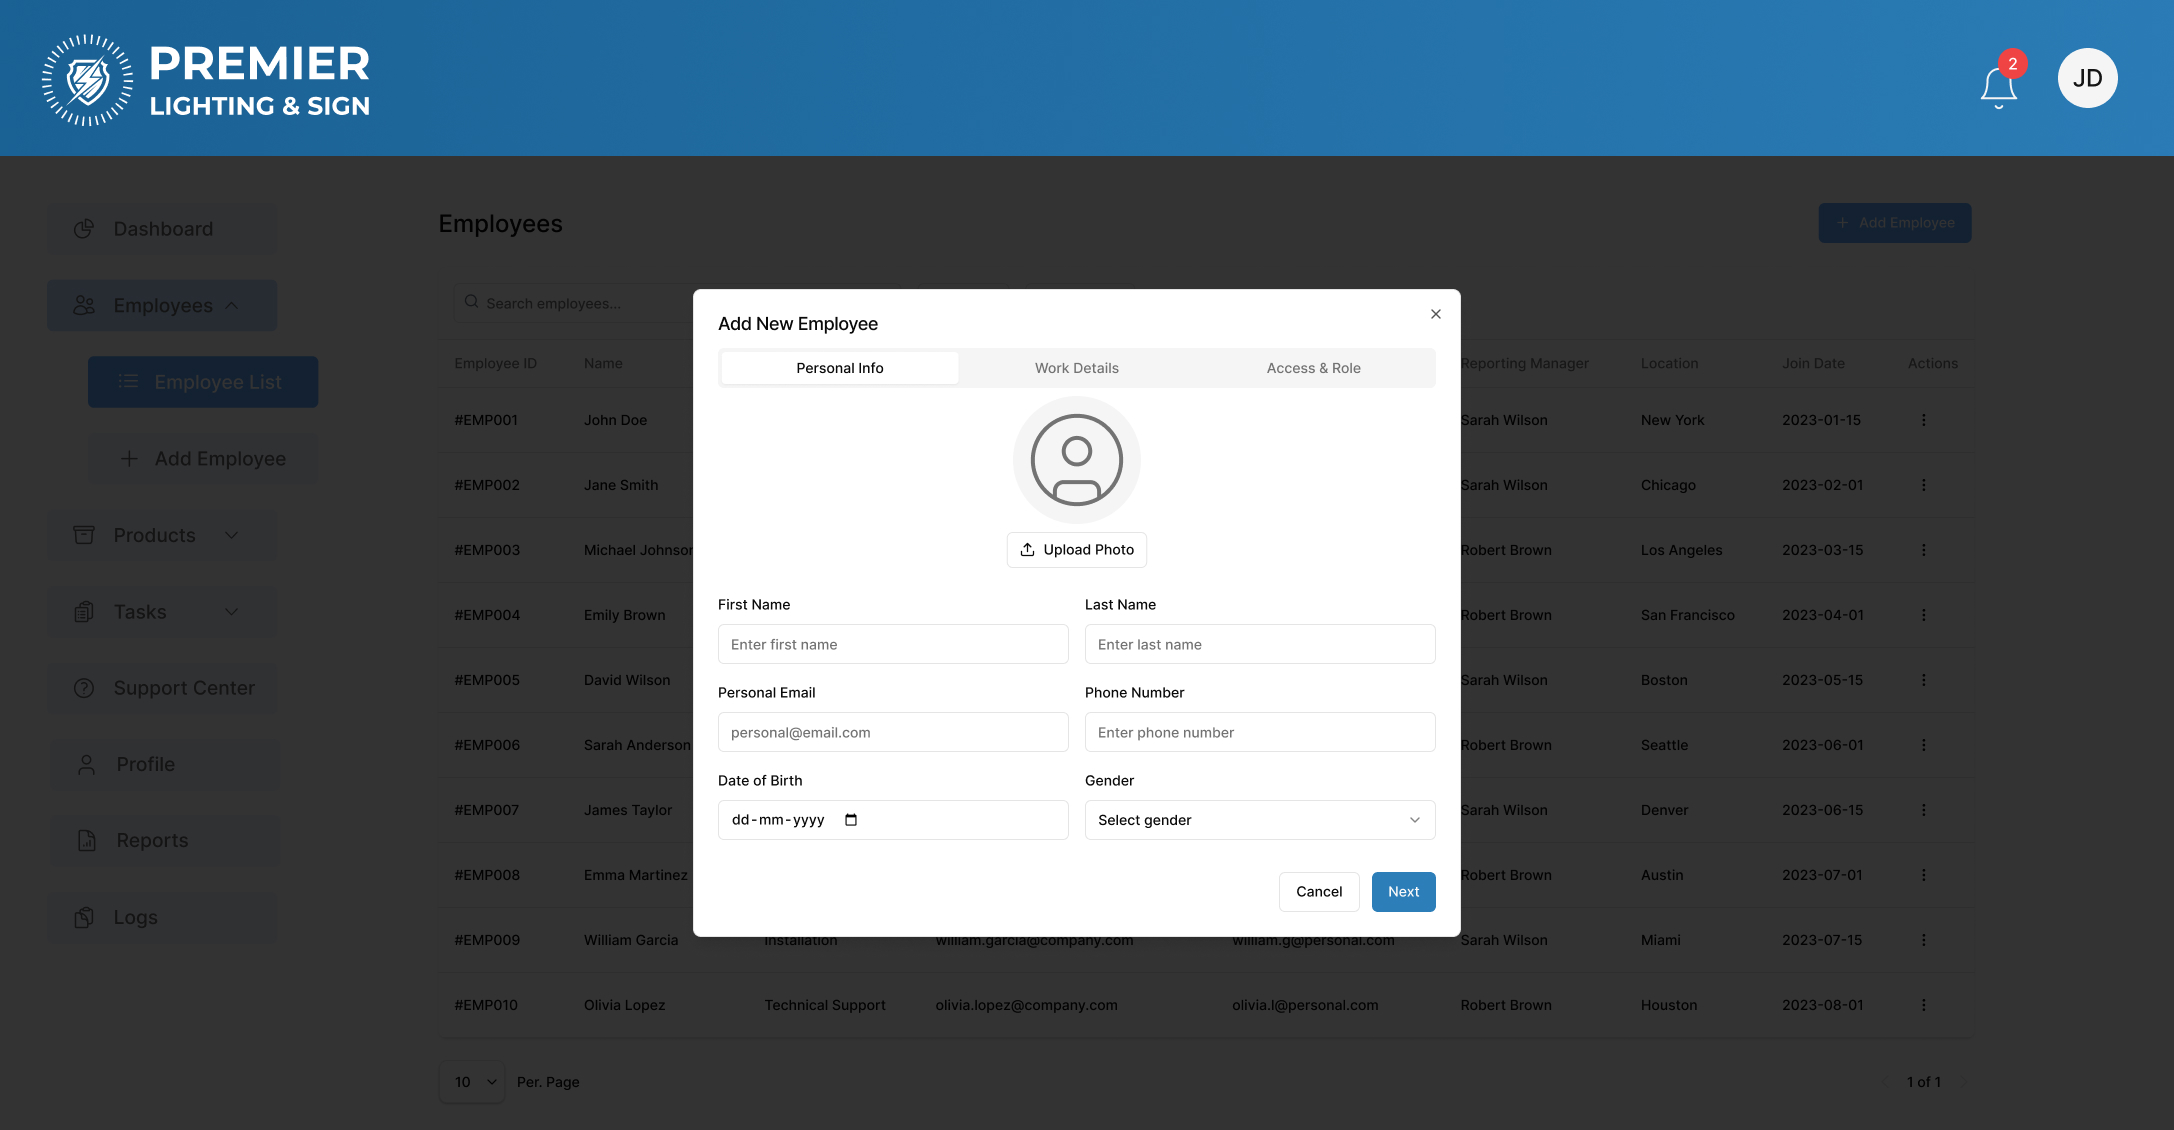Click the calendar icon in Date of Birth

pos(851,820)
